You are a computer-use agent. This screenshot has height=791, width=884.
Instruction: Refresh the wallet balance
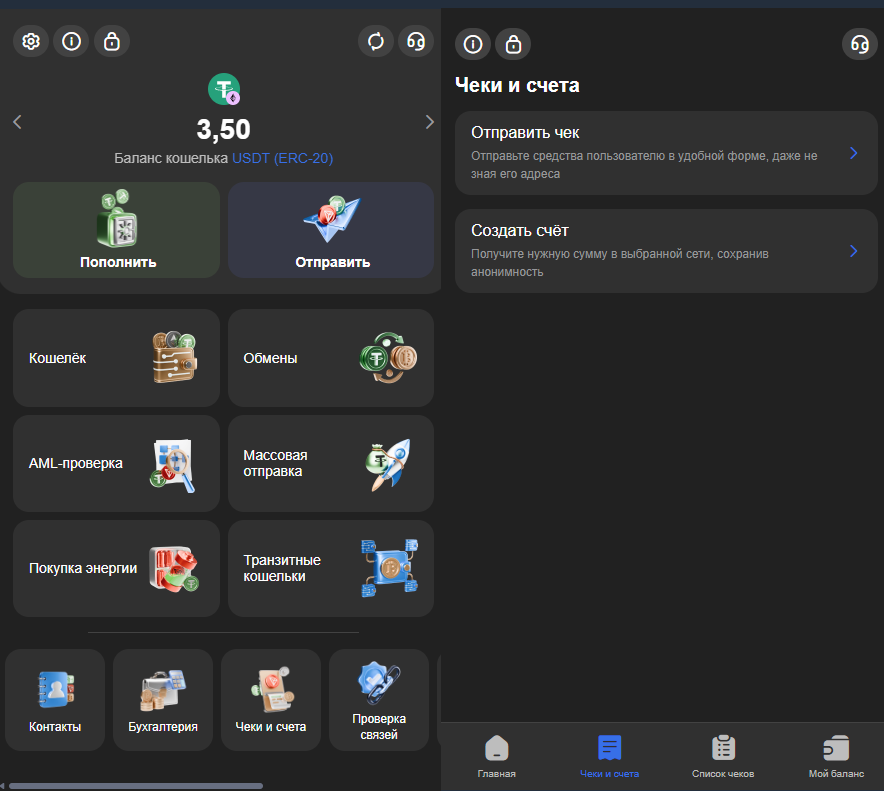point(376,42)
